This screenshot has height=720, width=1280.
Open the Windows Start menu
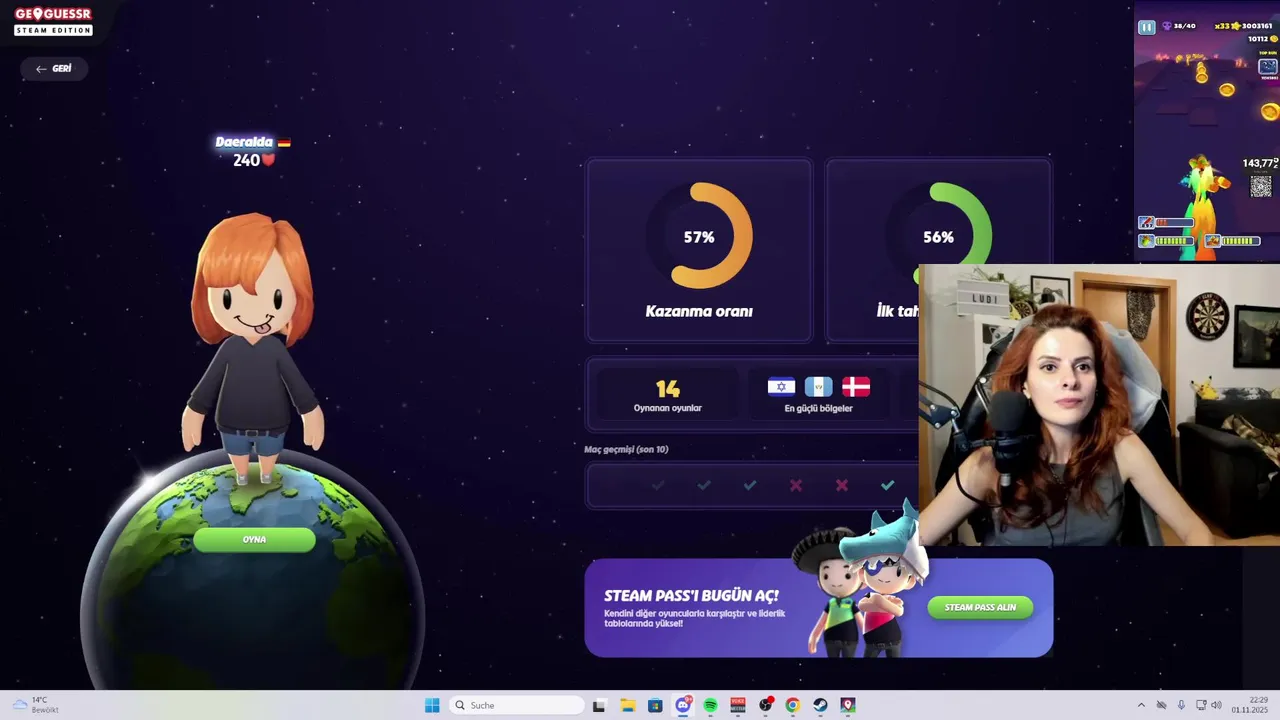point(432,705)
